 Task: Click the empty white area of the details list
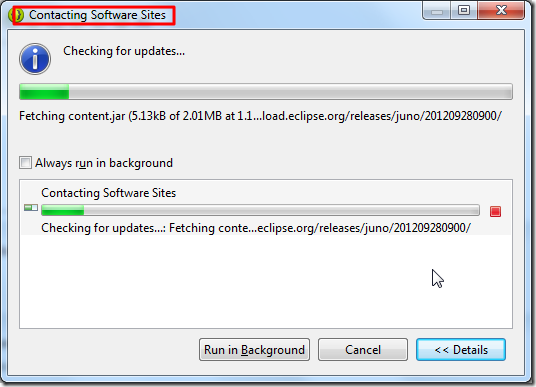pyautogui.click(x=266, y=281)
